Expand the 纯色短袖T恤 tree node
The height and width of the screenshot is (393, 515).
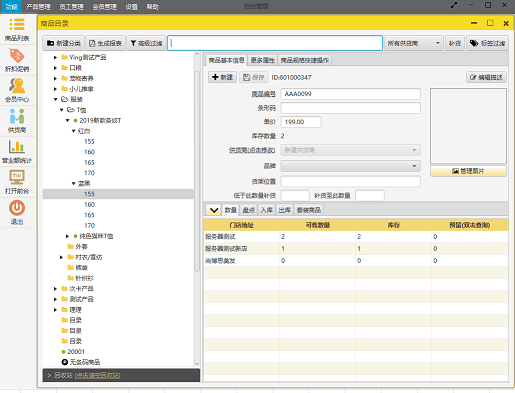coord(67,236)
